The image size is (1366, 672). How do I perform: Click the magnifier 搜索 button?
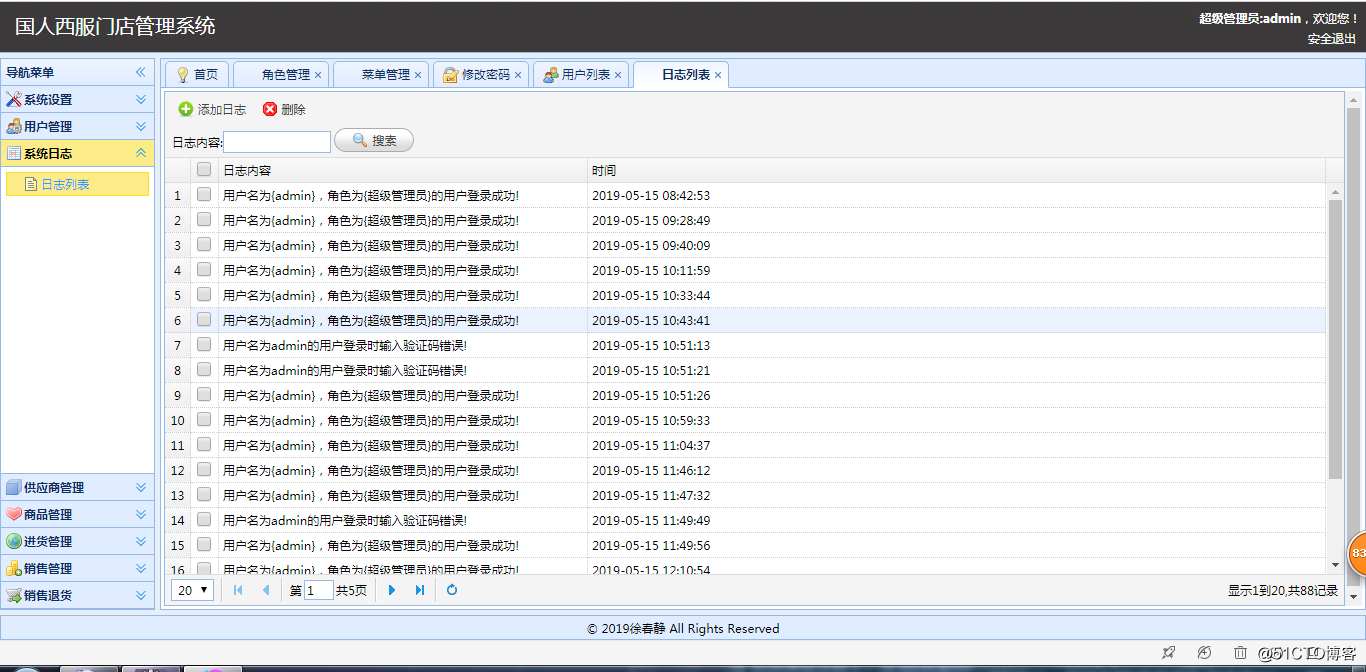374,141
